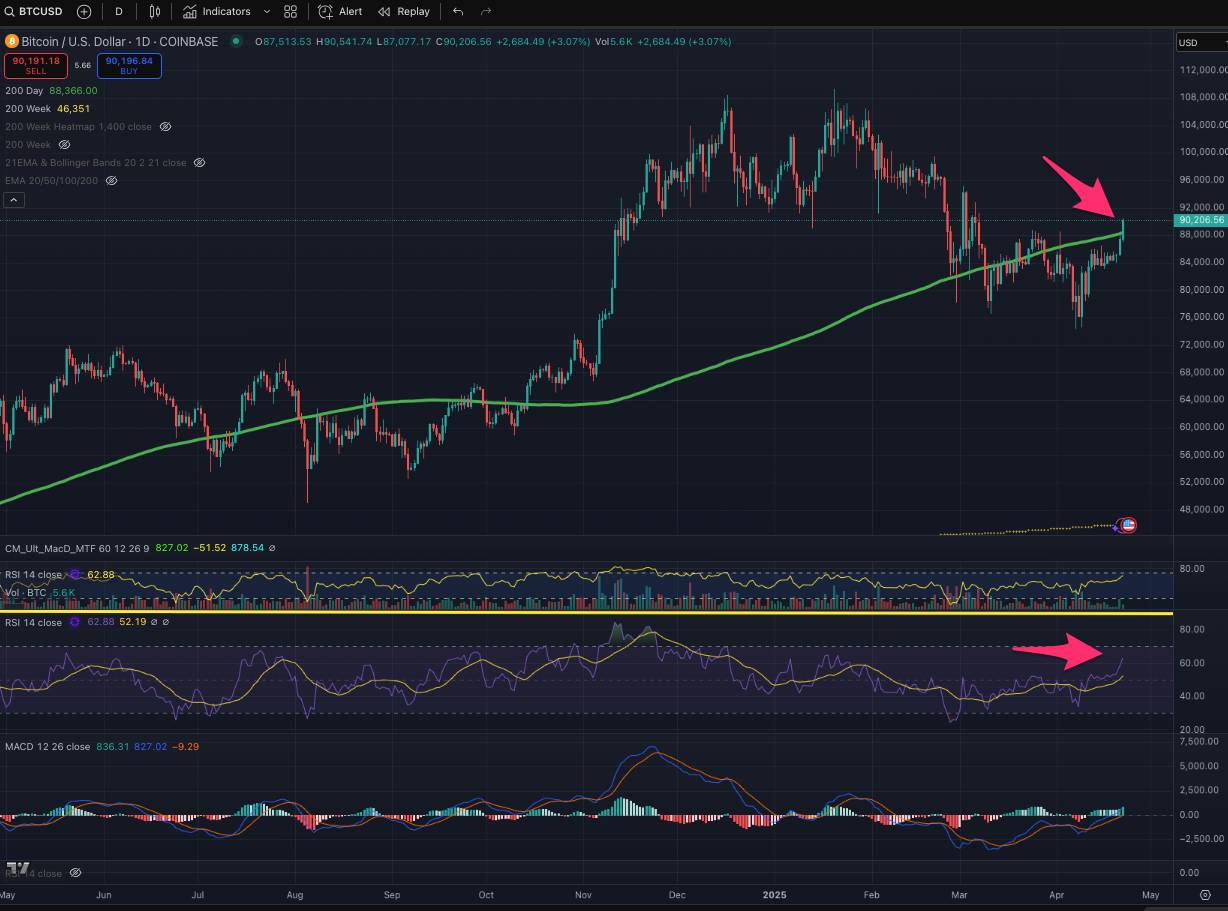The width and height of the screenshot is (1228, 911).
Task: Click the 100,000.00 price axis label
Action: tap(1203, 152)
